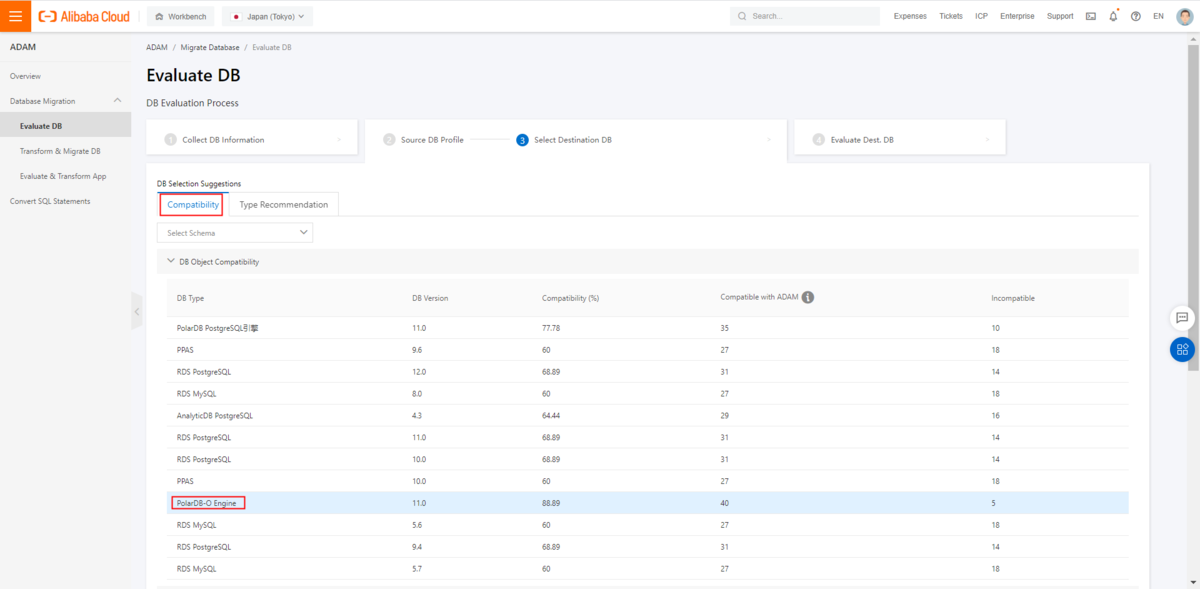The height and width of the screenshot is (589, 1200).
Task: Open Overview in the sidebar
Action: 25,76
